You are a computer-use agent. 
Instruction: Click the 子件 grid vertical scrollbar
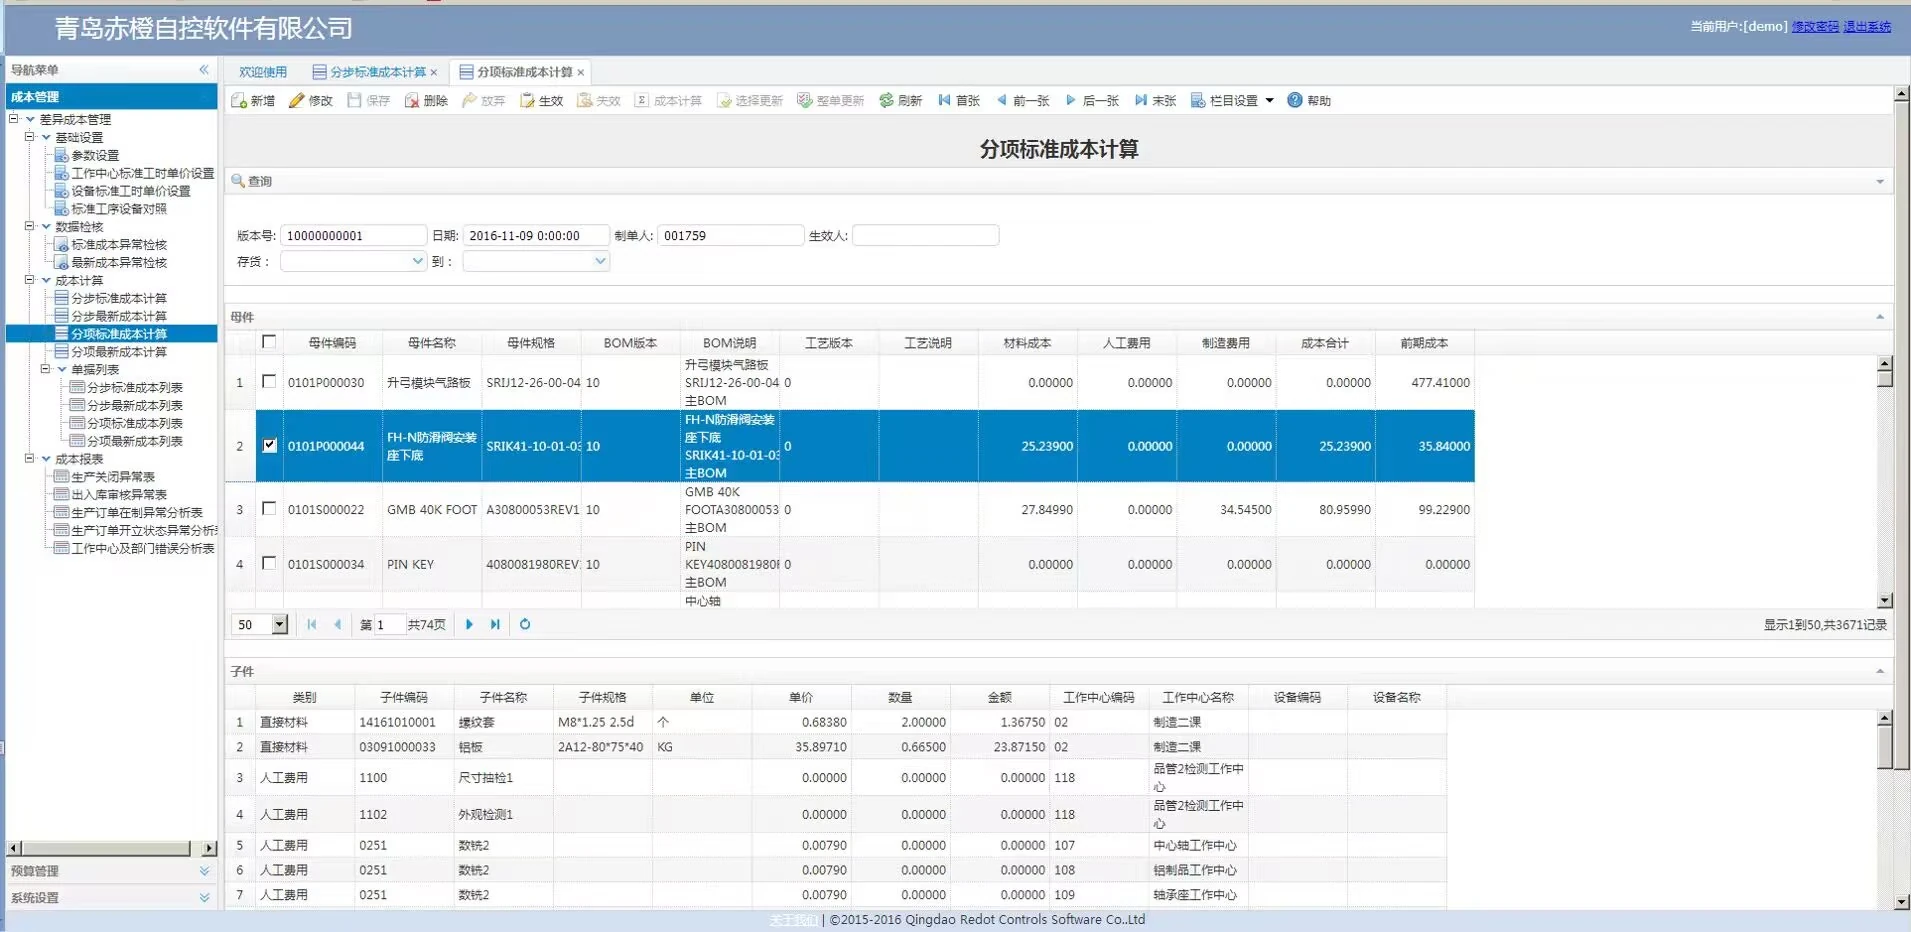point(1885,810)
